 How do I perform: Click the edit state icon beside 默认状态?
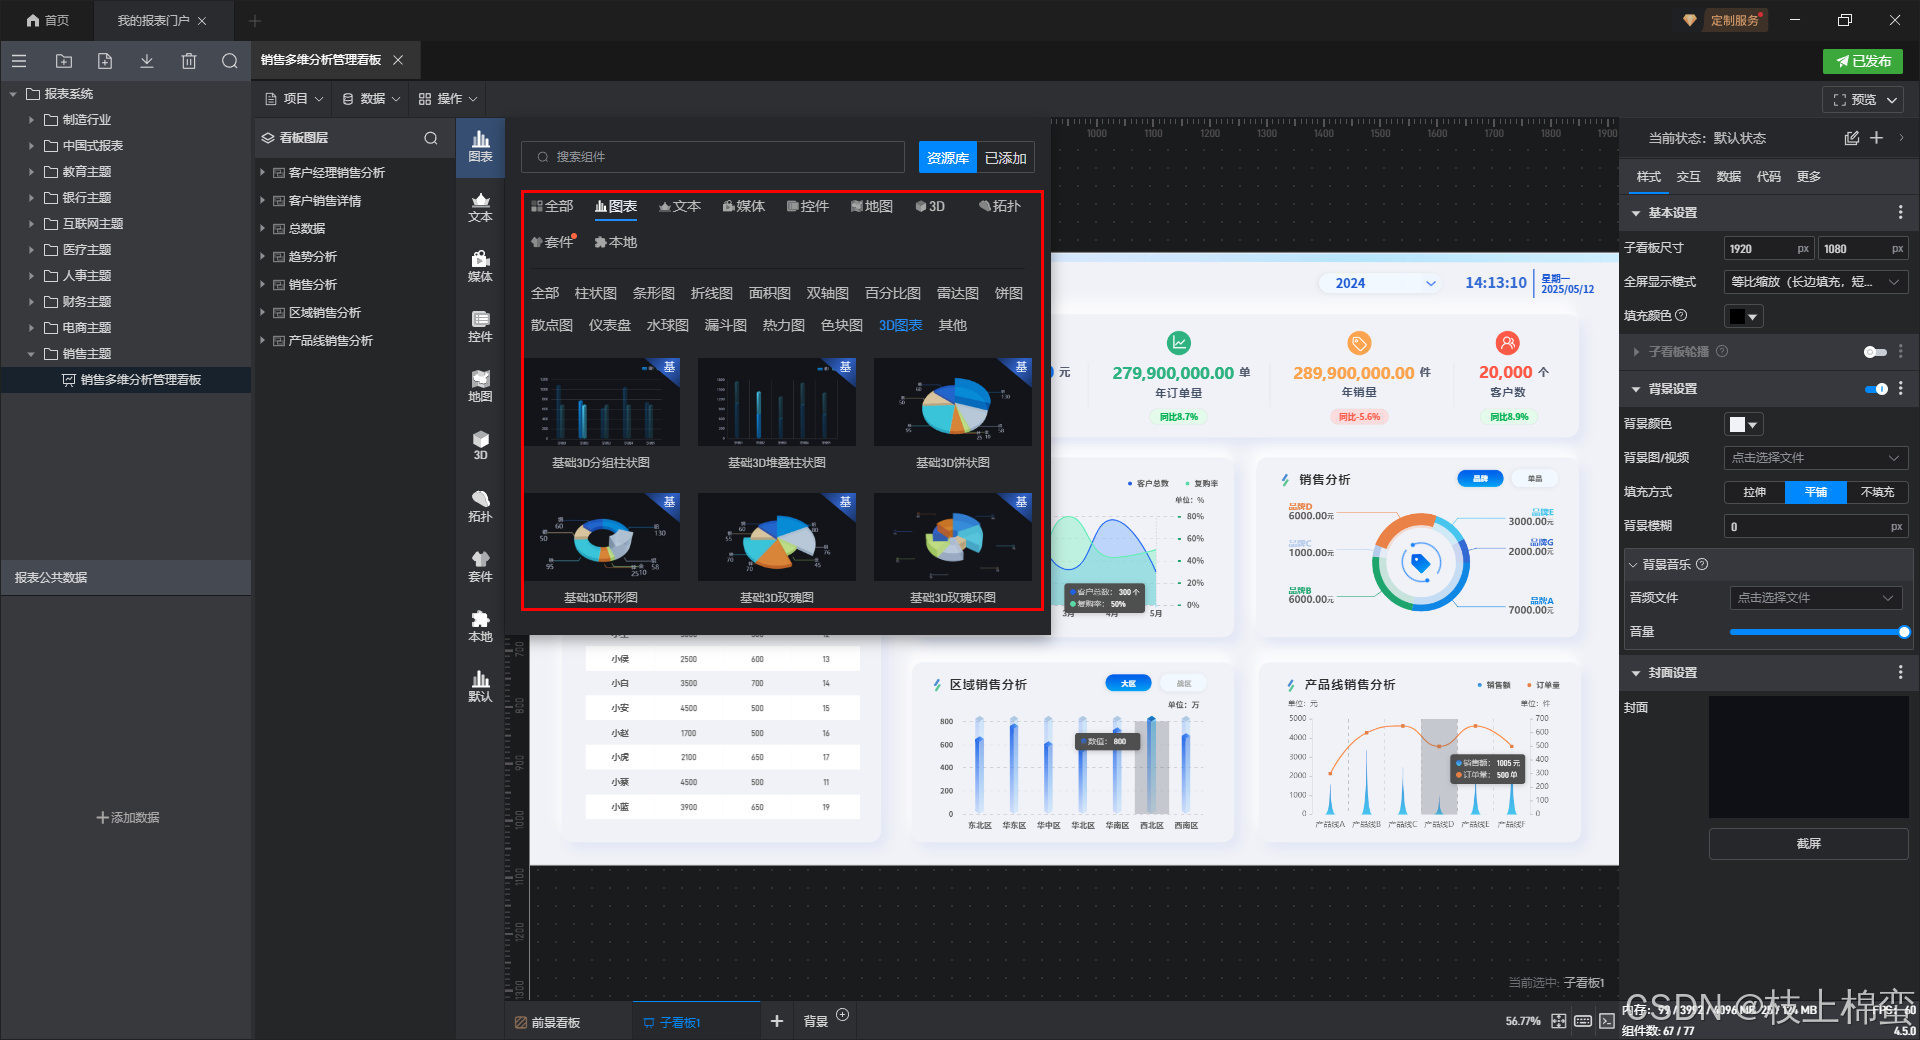coord(1852,138)
